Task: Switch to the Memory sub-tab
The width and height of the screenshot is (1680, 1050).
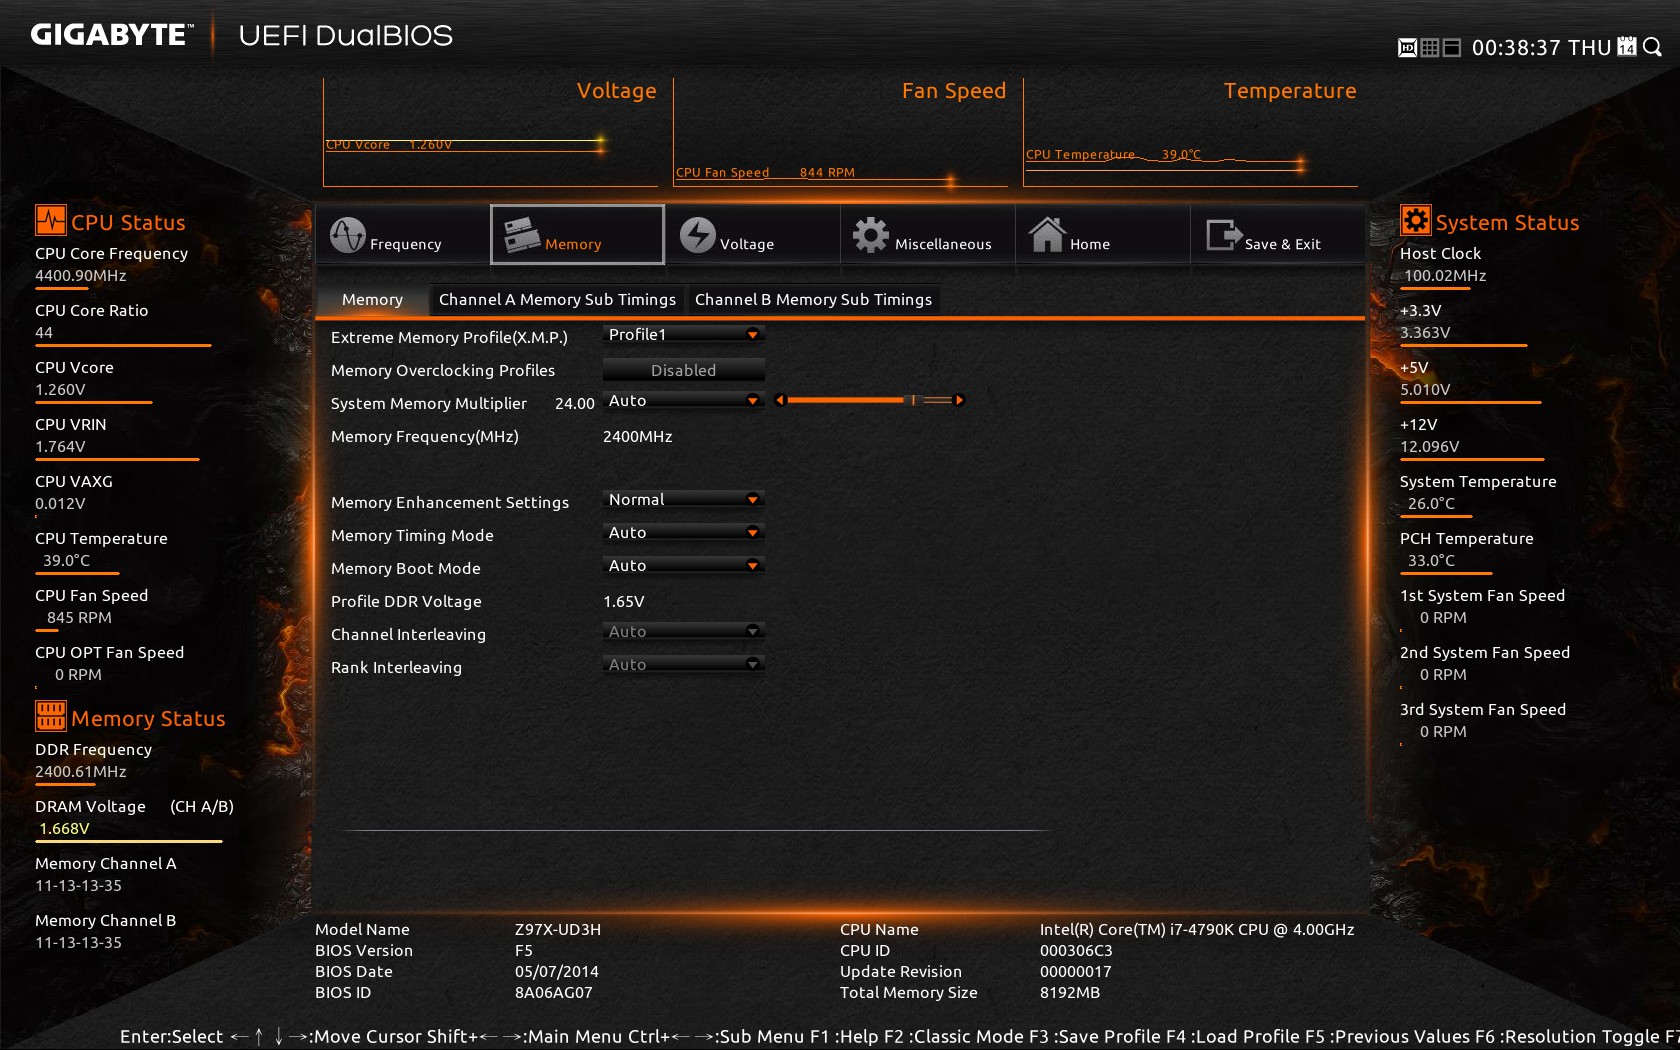Action: [x=372, y=299]
